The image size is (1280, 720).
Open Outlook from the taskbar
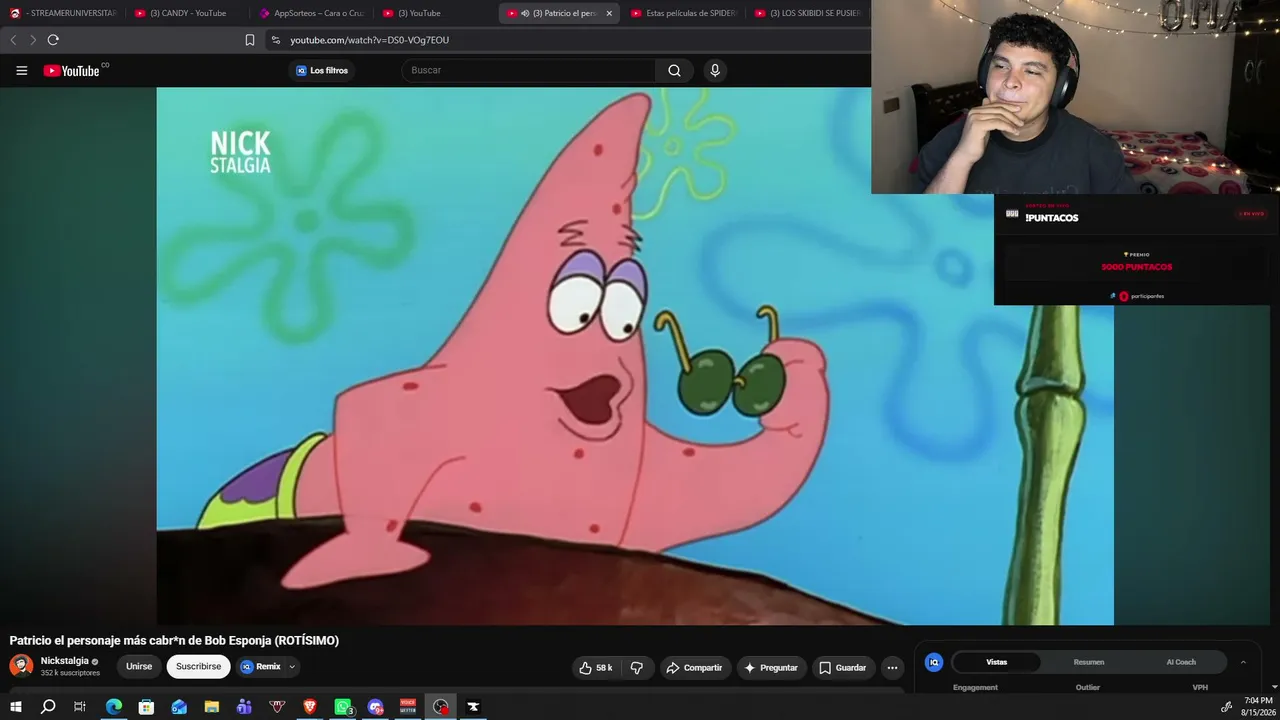179,707
